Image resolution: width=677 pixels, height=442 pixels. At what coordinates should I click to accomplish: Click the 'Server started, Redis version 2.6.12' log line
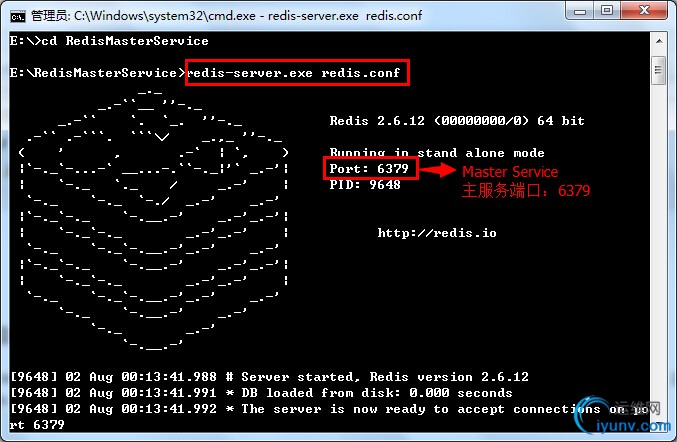point(269,377)
